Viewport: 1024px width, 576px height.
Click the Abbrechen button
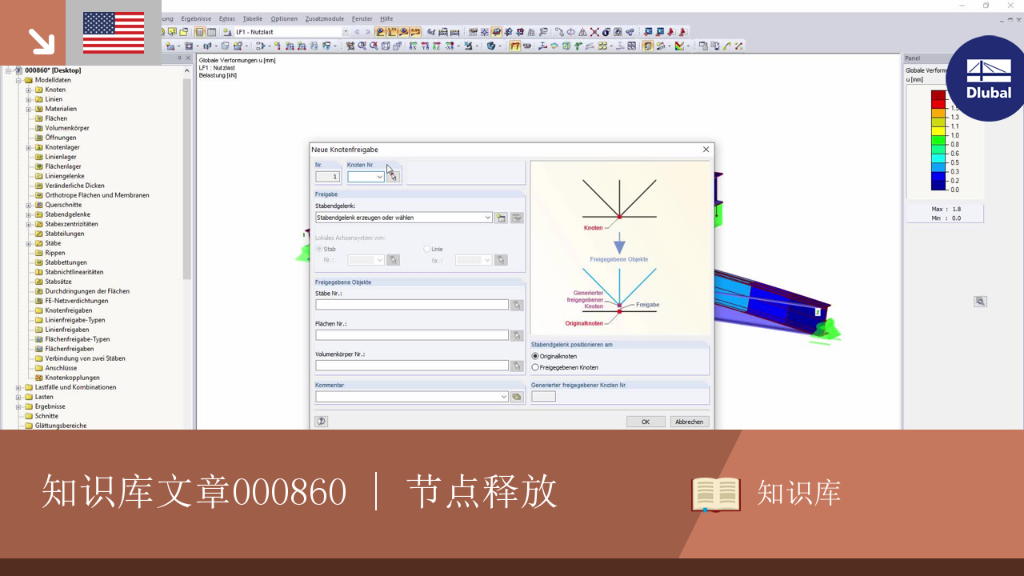[x=689, y=421]
